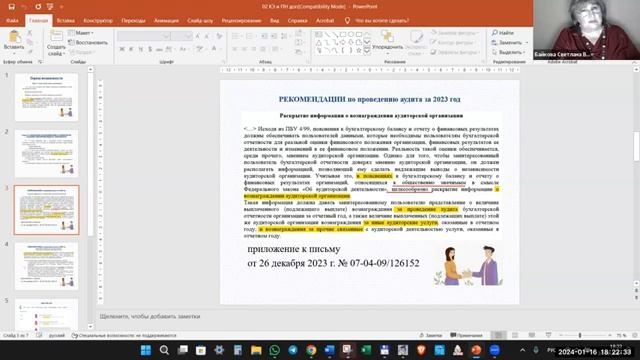The width and height of the screenshot is (640, 360).
Task: Open the File (Файл) tab
Action: [12, 20]
